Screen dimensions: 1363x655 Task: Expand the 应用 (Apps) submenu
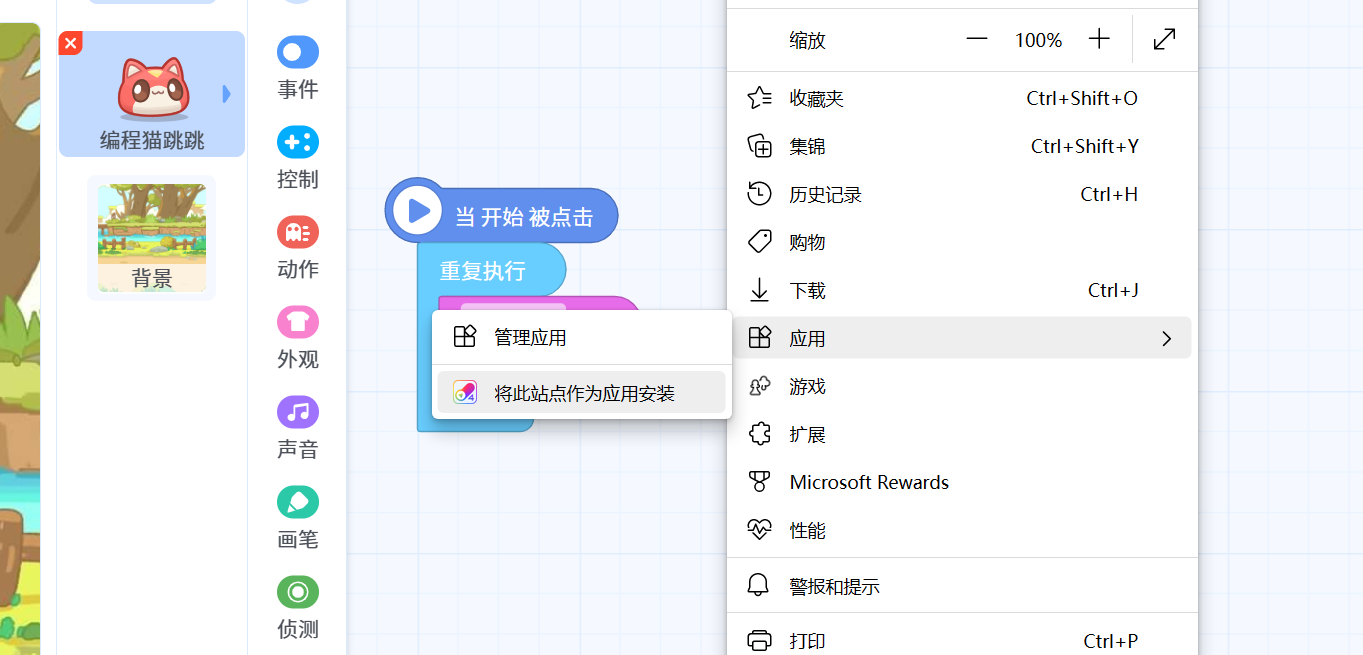pos(962,338)
